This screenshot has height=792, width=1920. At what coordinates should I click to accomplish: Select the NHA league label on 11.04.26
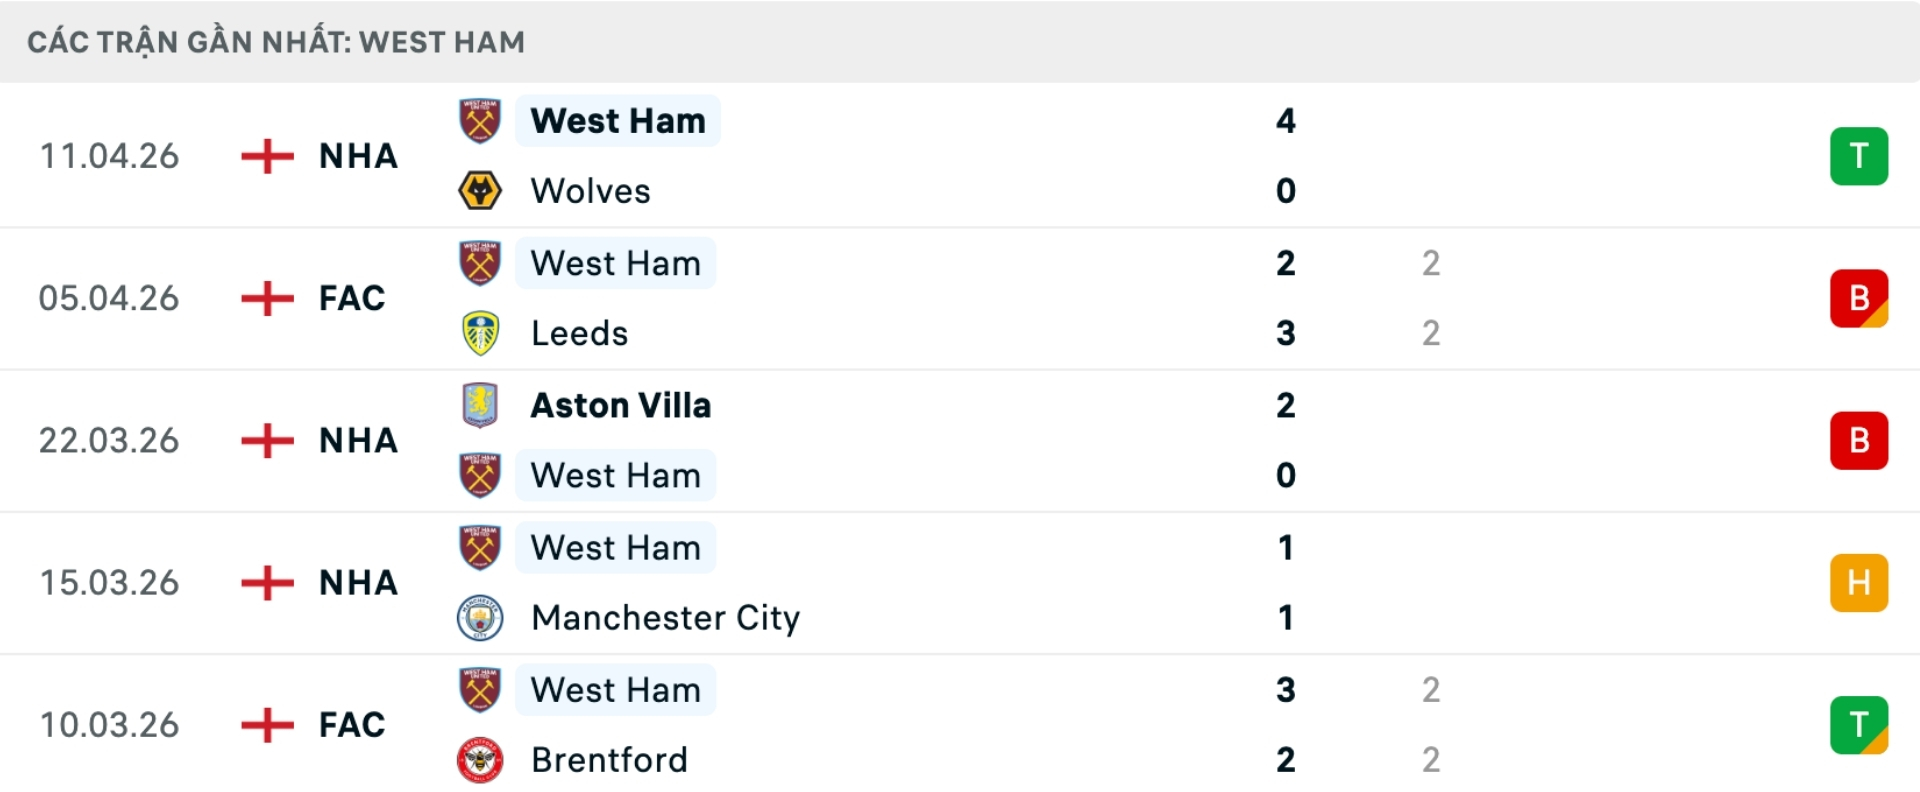coord(358,156)
